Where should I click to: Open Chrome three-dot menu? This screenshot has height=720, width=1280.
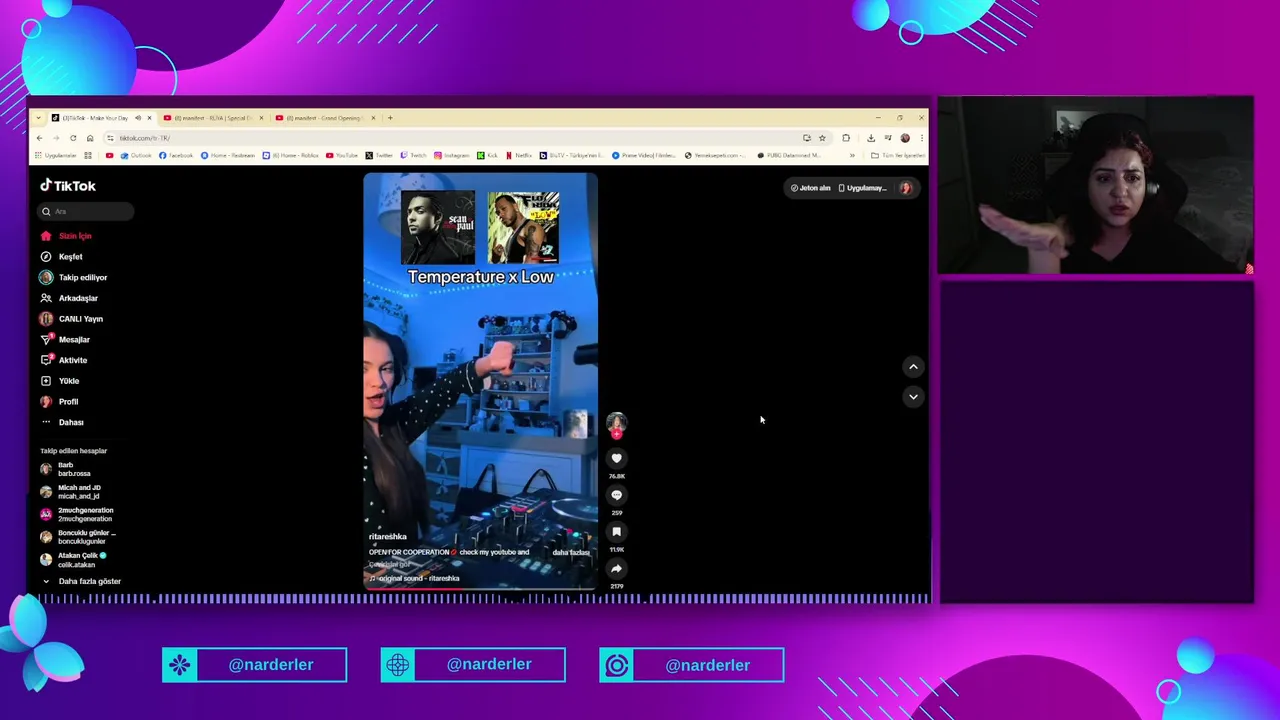[921, 138]
